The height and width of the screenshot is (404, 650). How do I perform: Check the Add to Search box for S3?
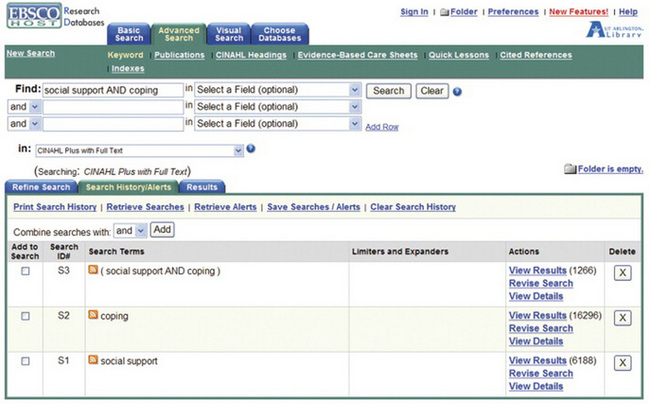click(25, 271)
